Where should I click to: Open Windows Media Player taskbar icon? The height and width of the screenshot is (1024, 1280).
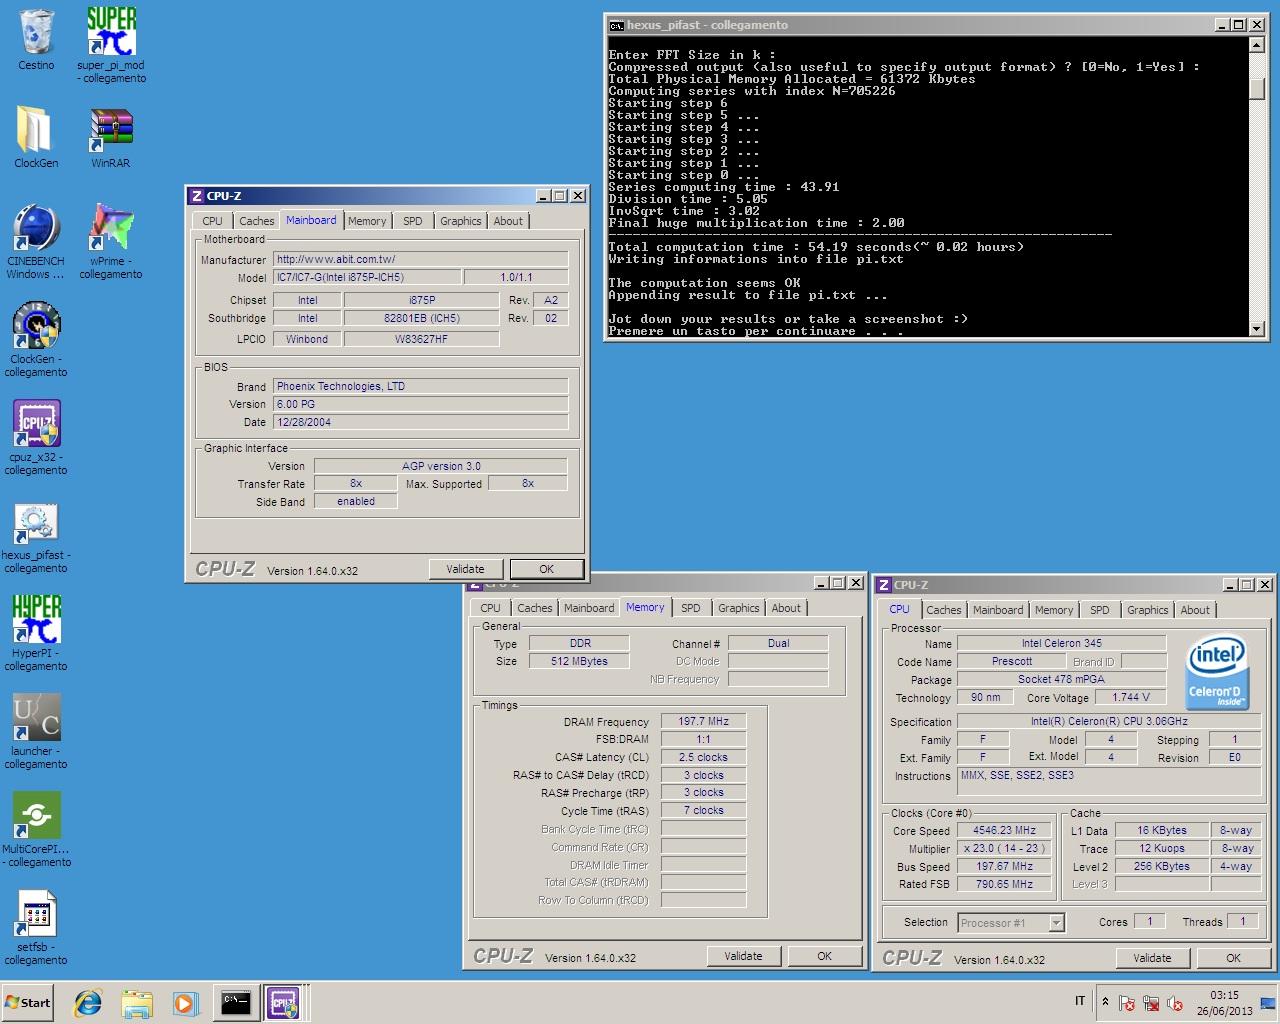[185, 1002]
